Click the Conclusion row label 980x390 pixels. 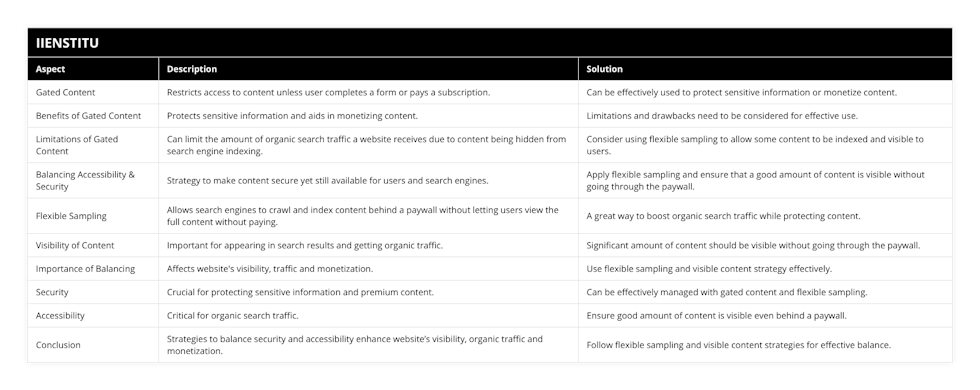click(58, 345)
